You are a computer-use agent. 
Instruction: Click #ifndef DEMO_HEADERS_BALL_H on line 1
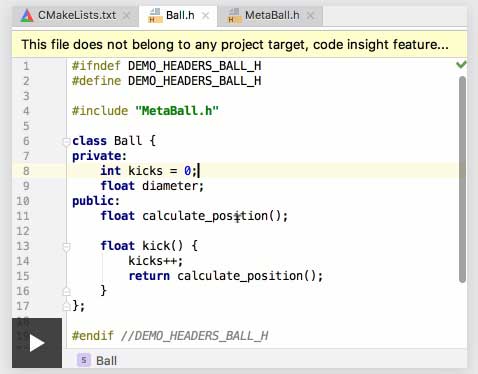pyautogui.click(x=166, y=66)
